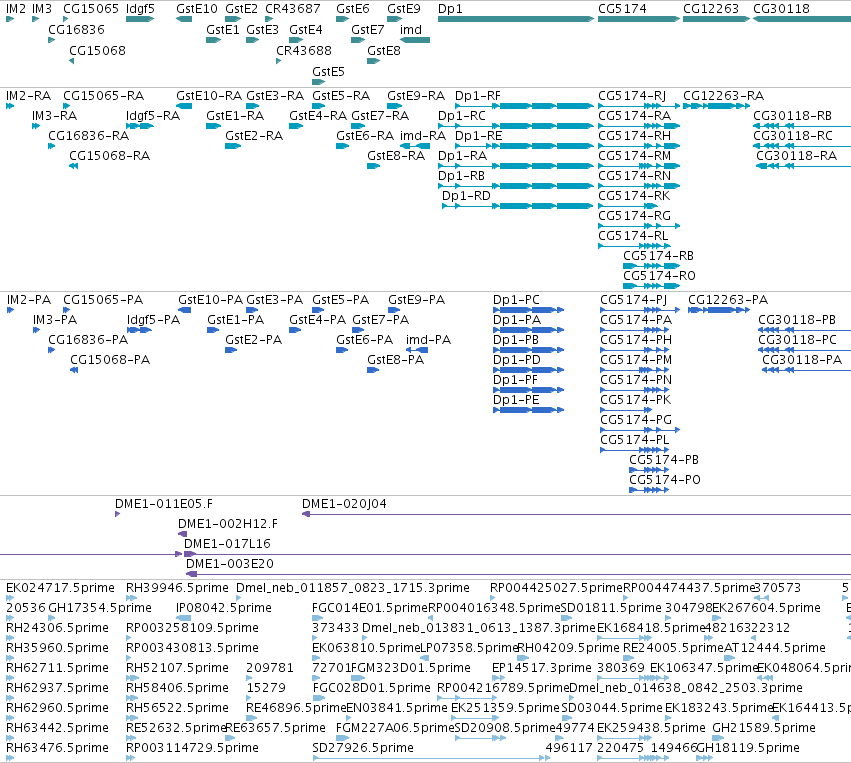Select transcript GstE2-RA
851x763 pixels.
233,146
